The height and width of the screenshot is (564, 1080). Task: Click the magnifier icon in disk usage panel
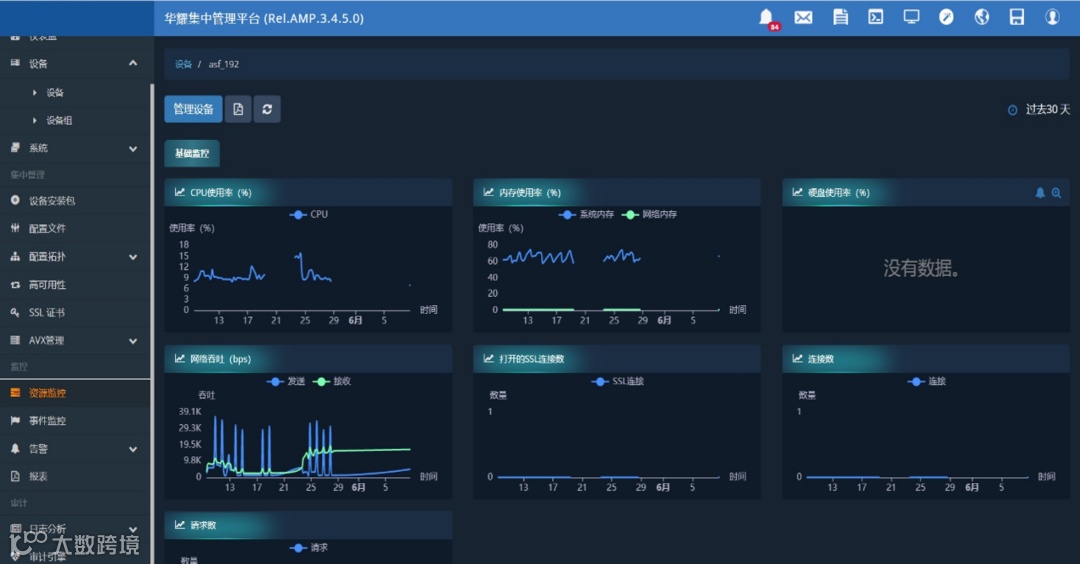point(1056,193)
